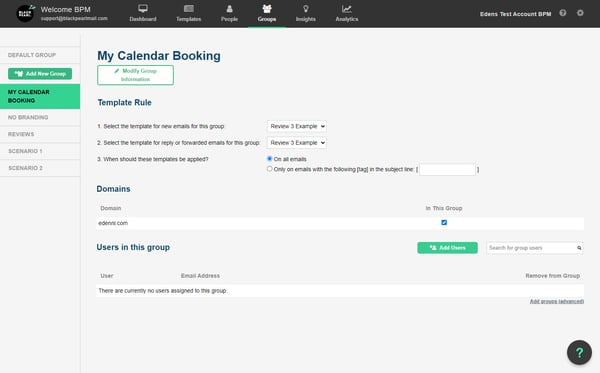Open My Calendar Booking group in sidebar
This screenshot has height=373, width=600.
40,96
